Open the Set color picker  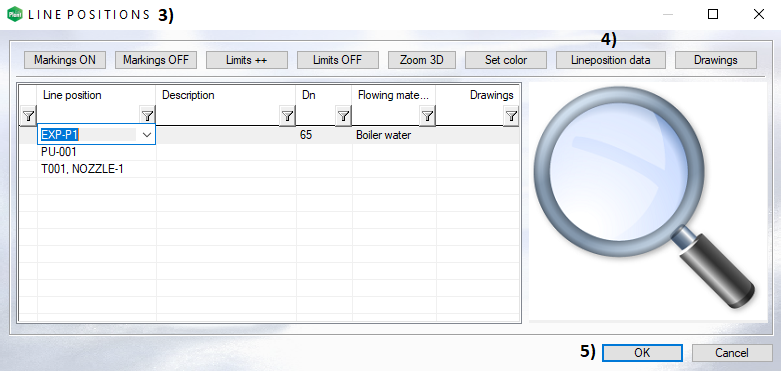pos(506,60)
